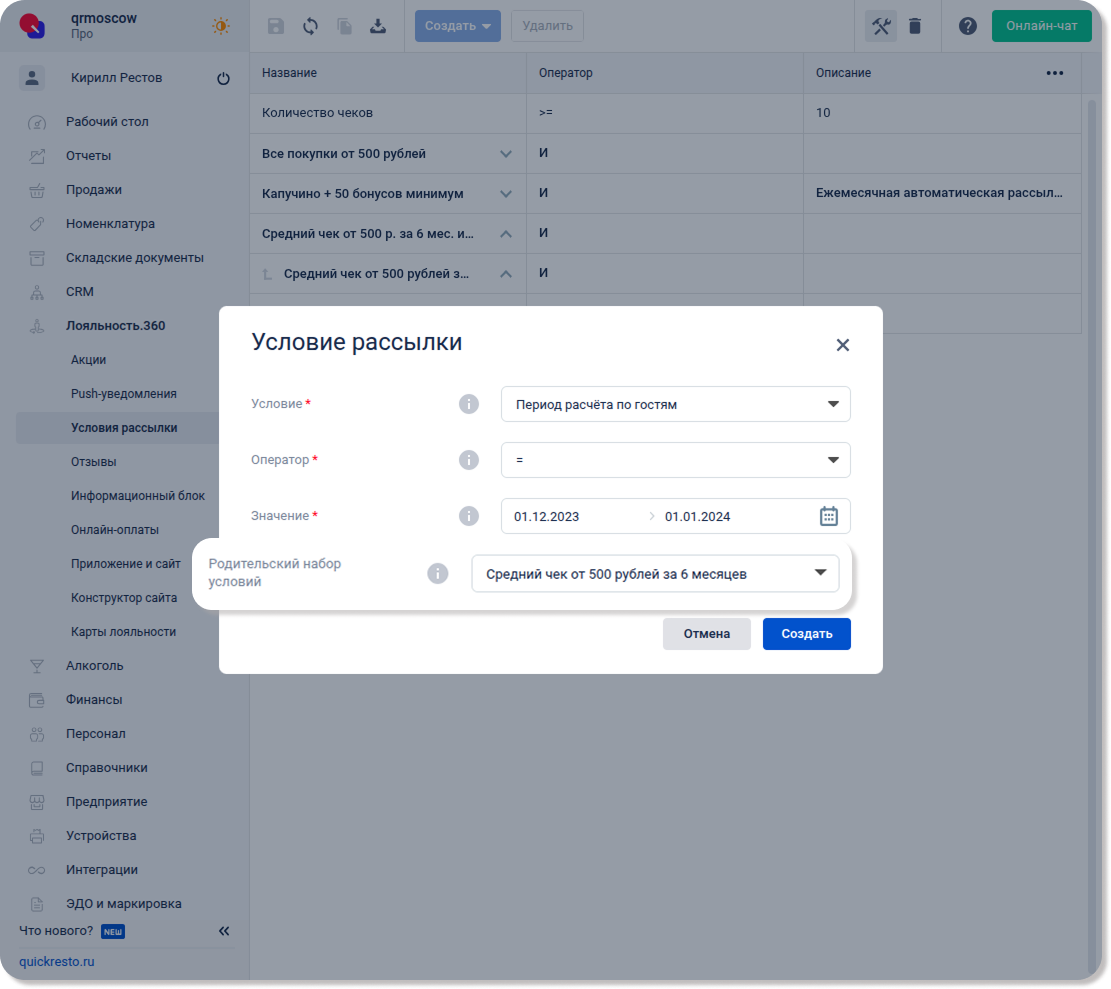Open Push-уведомления in sidebar

123,394
